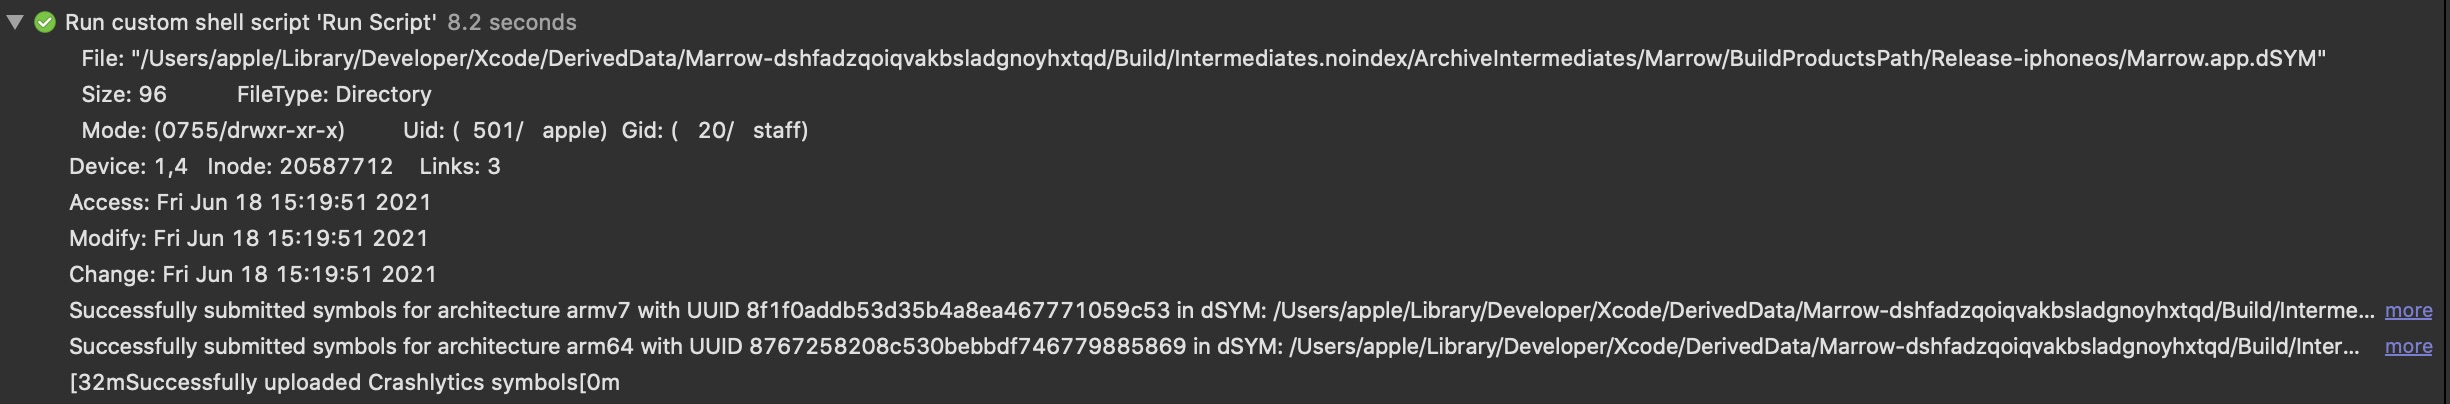The width and height of the screenshot is (2450, 404).
Task: Select the Mode 0755 permissions text
Action: pos(213,130)
